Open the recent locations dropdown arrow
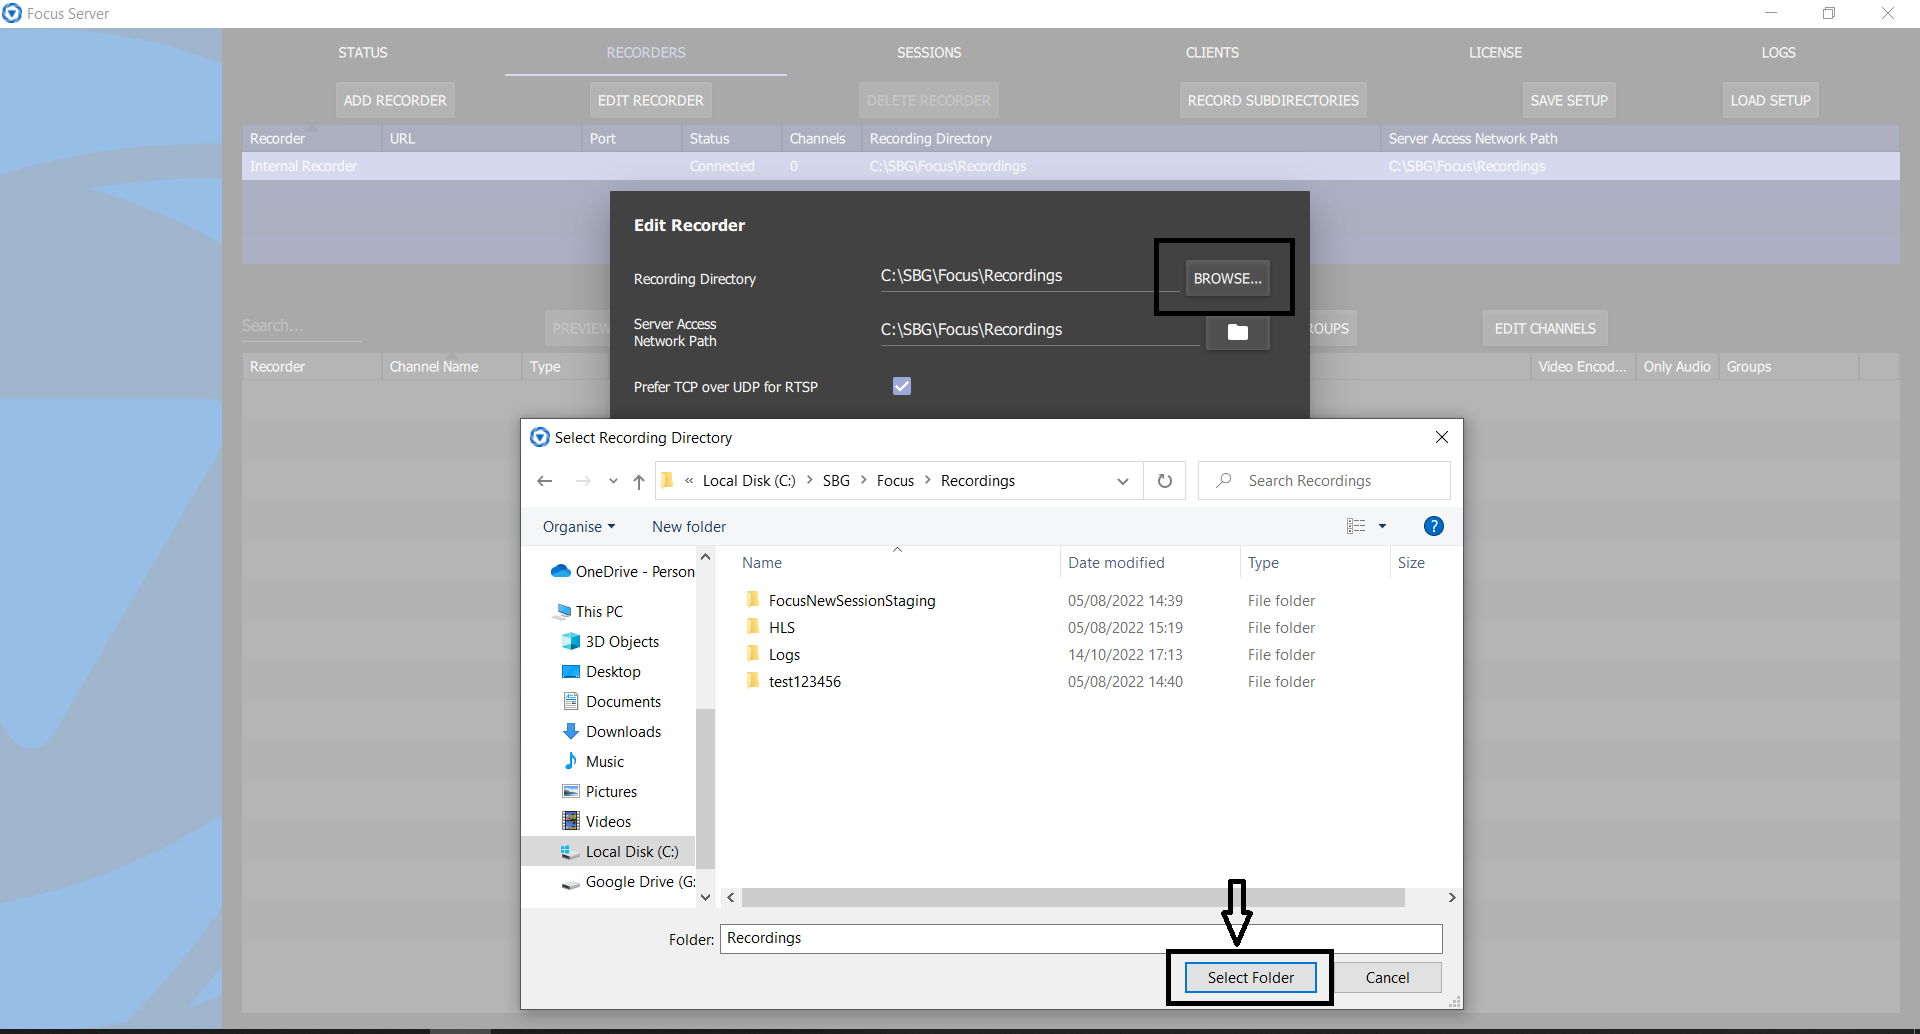1920x1034 pixels. point(613,481)
